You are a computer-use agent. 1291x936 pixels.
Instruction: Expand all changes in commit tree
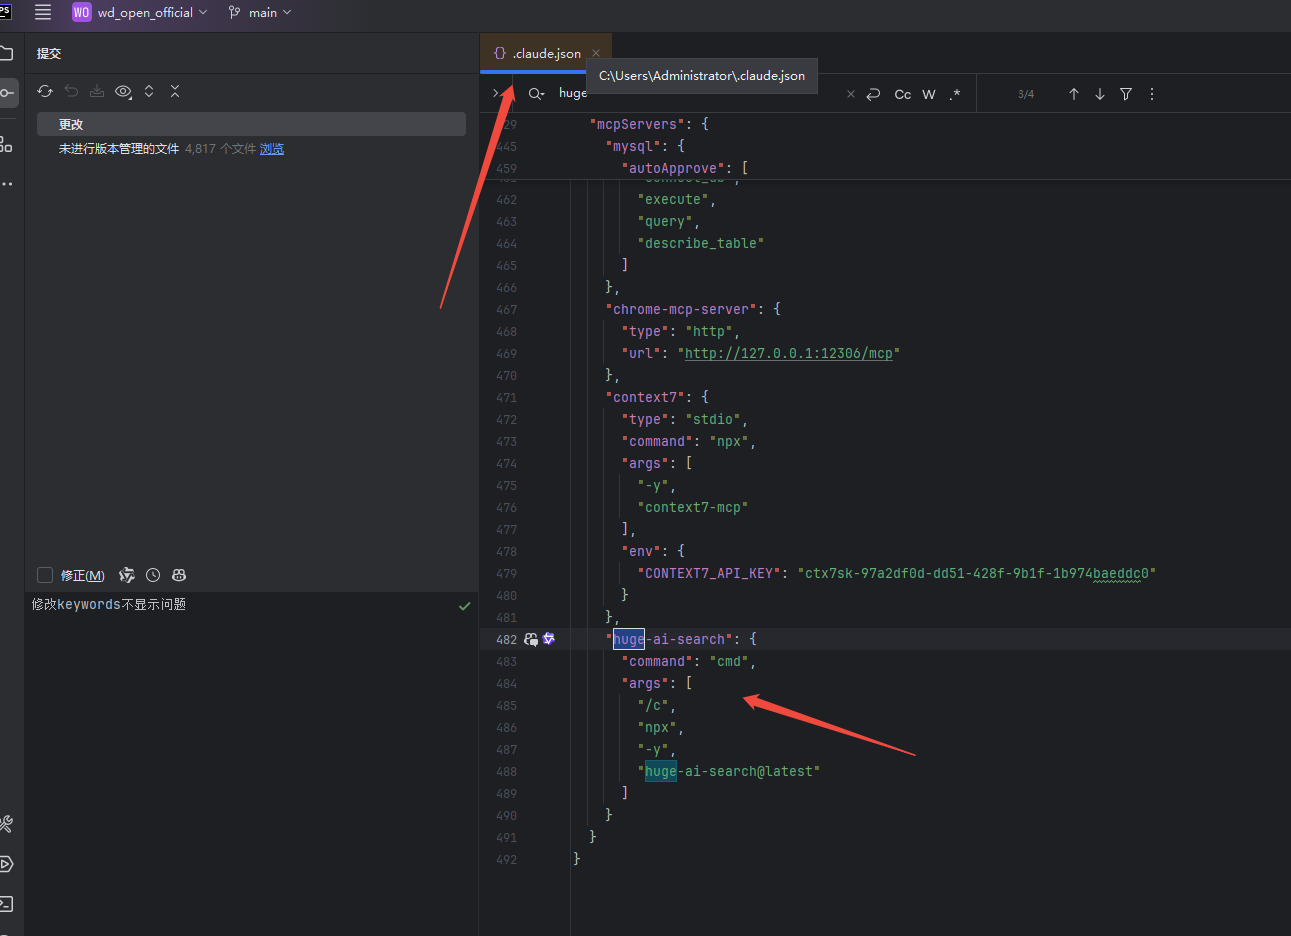point(149,91)
